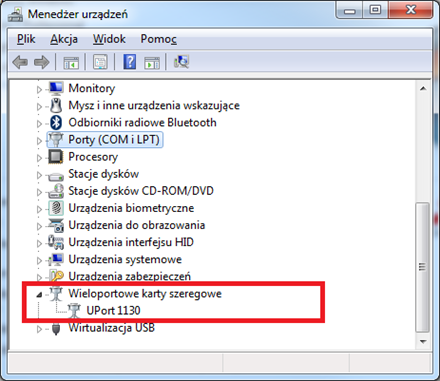Select Stacje dysków CD-ROM/DVD label
This screenshot has height=381, width=440.
141,191
